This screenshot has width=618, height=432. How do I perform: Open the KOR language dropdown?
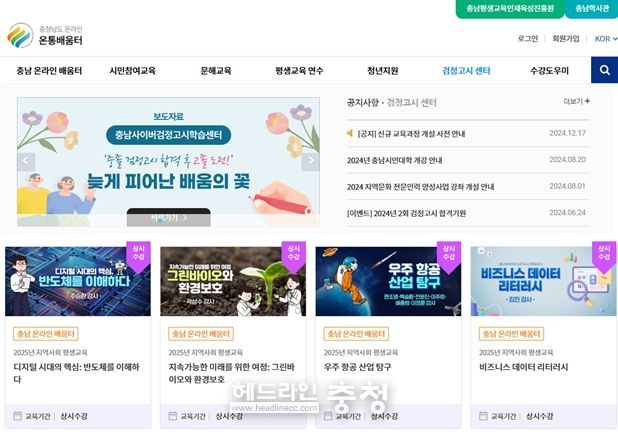pos(606,39)
